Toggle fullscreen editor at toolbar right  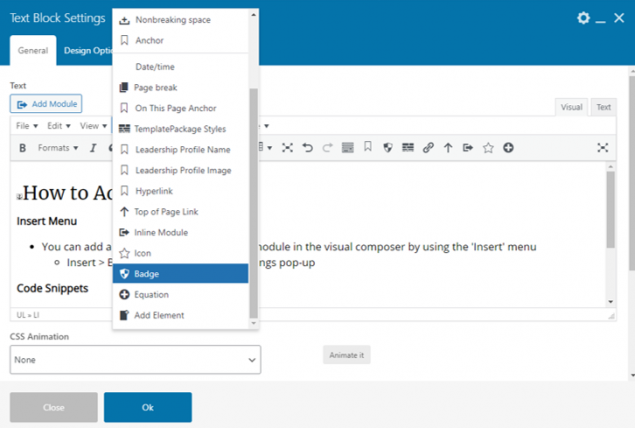(603, 148)
